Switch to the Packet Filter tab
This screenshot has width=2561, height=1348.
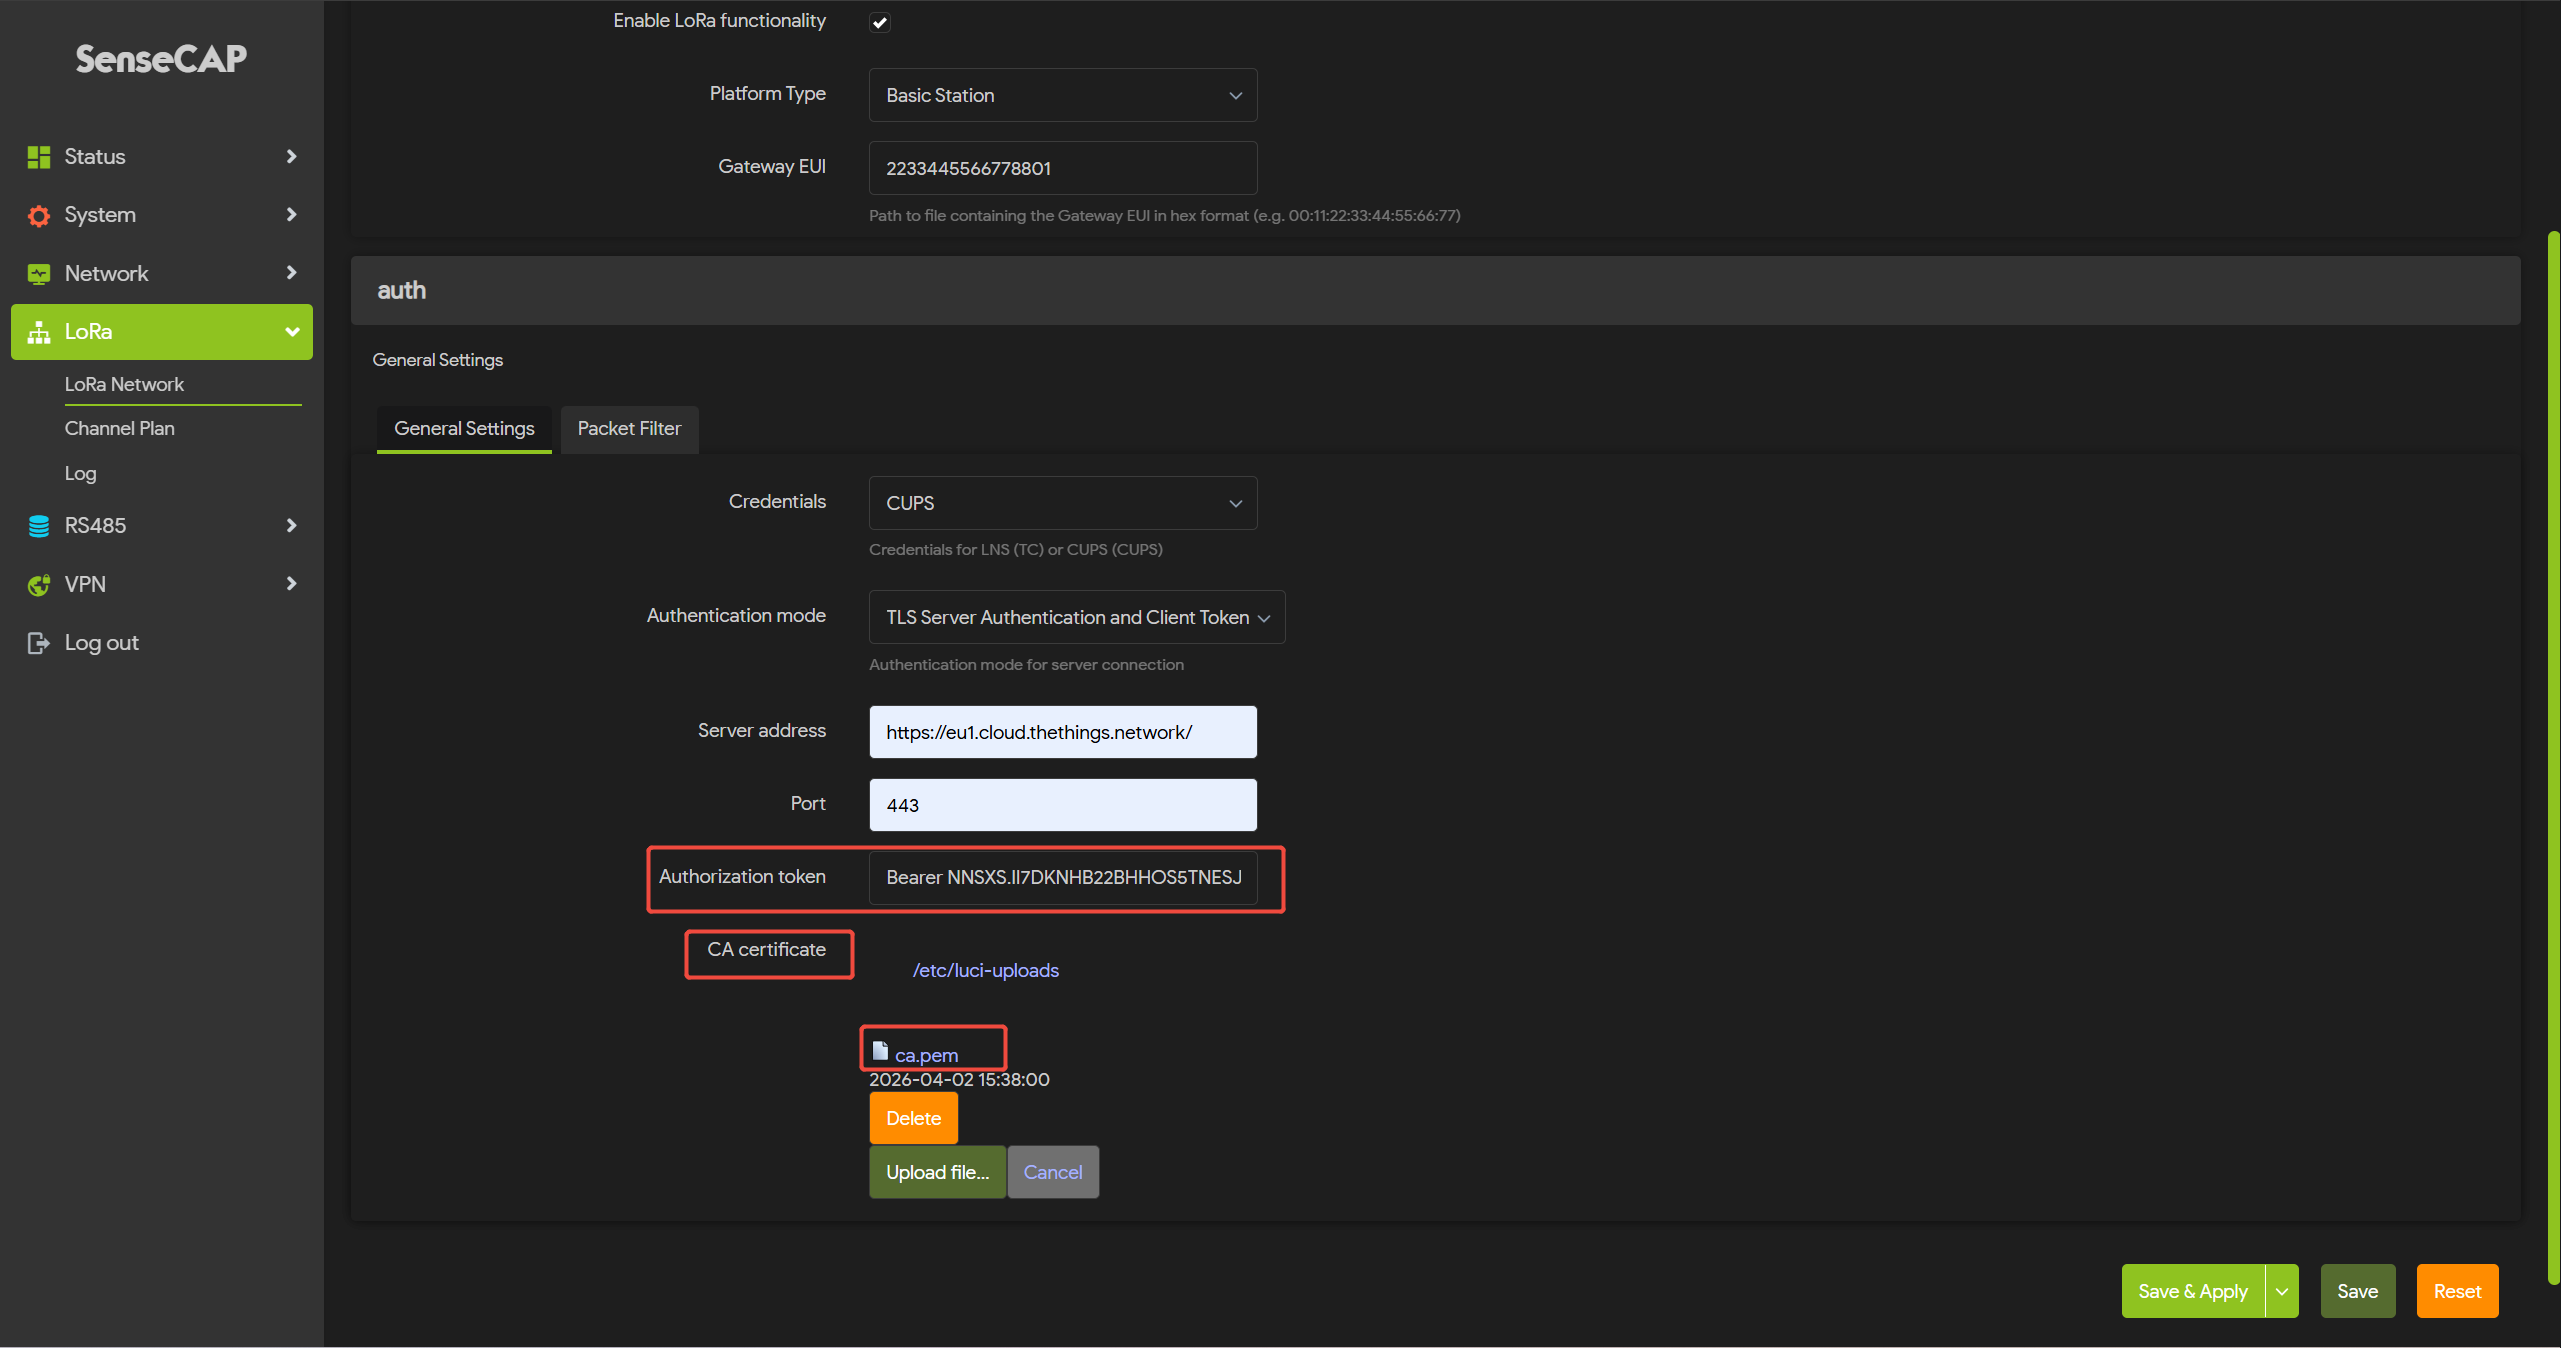click(629, 429)
